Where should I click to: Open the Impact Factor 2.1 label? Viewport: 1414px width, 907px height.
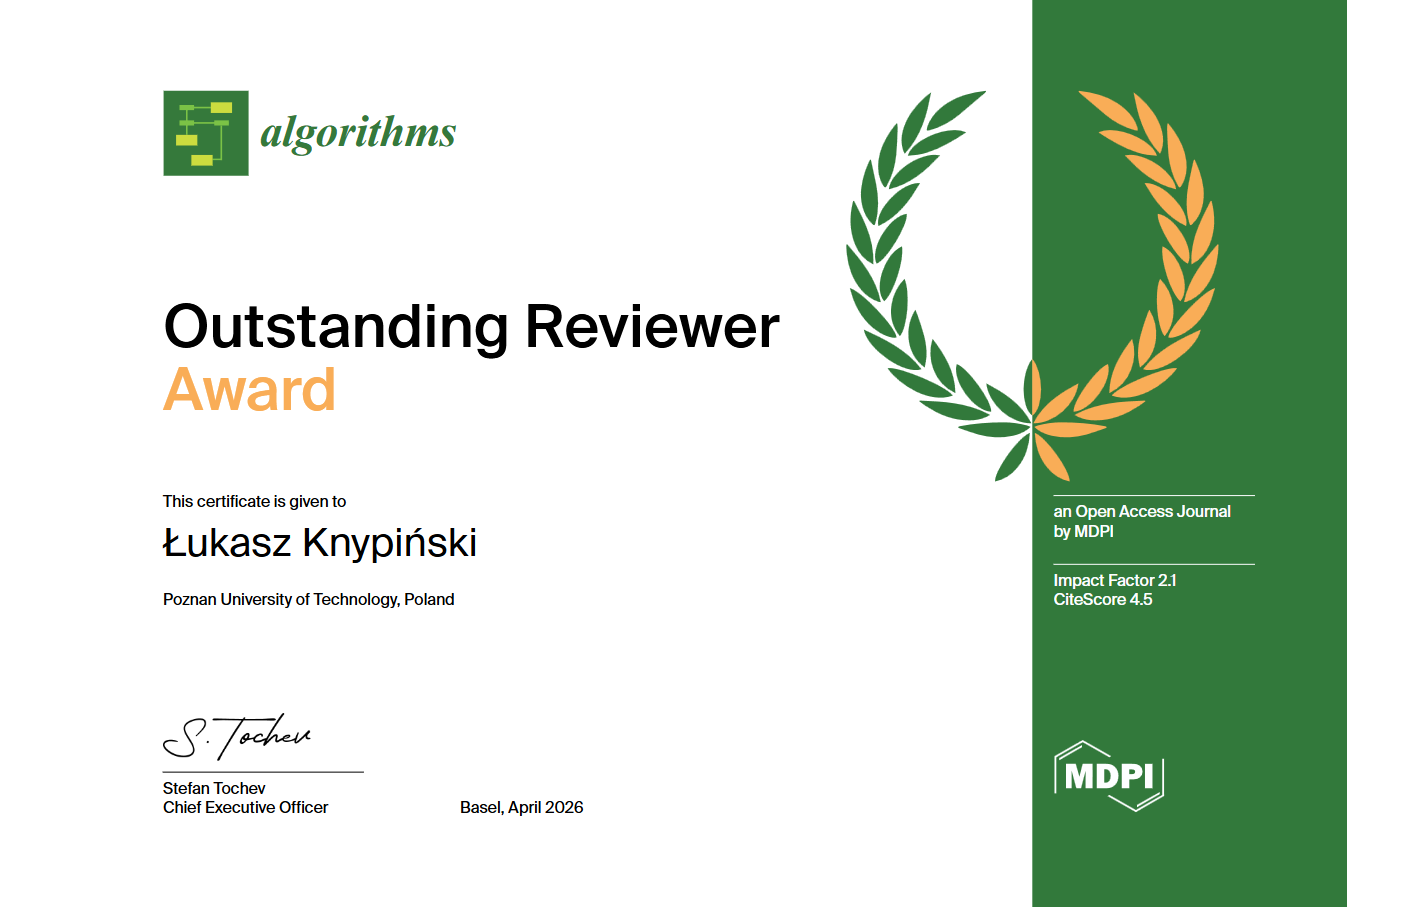[1115, 580]
